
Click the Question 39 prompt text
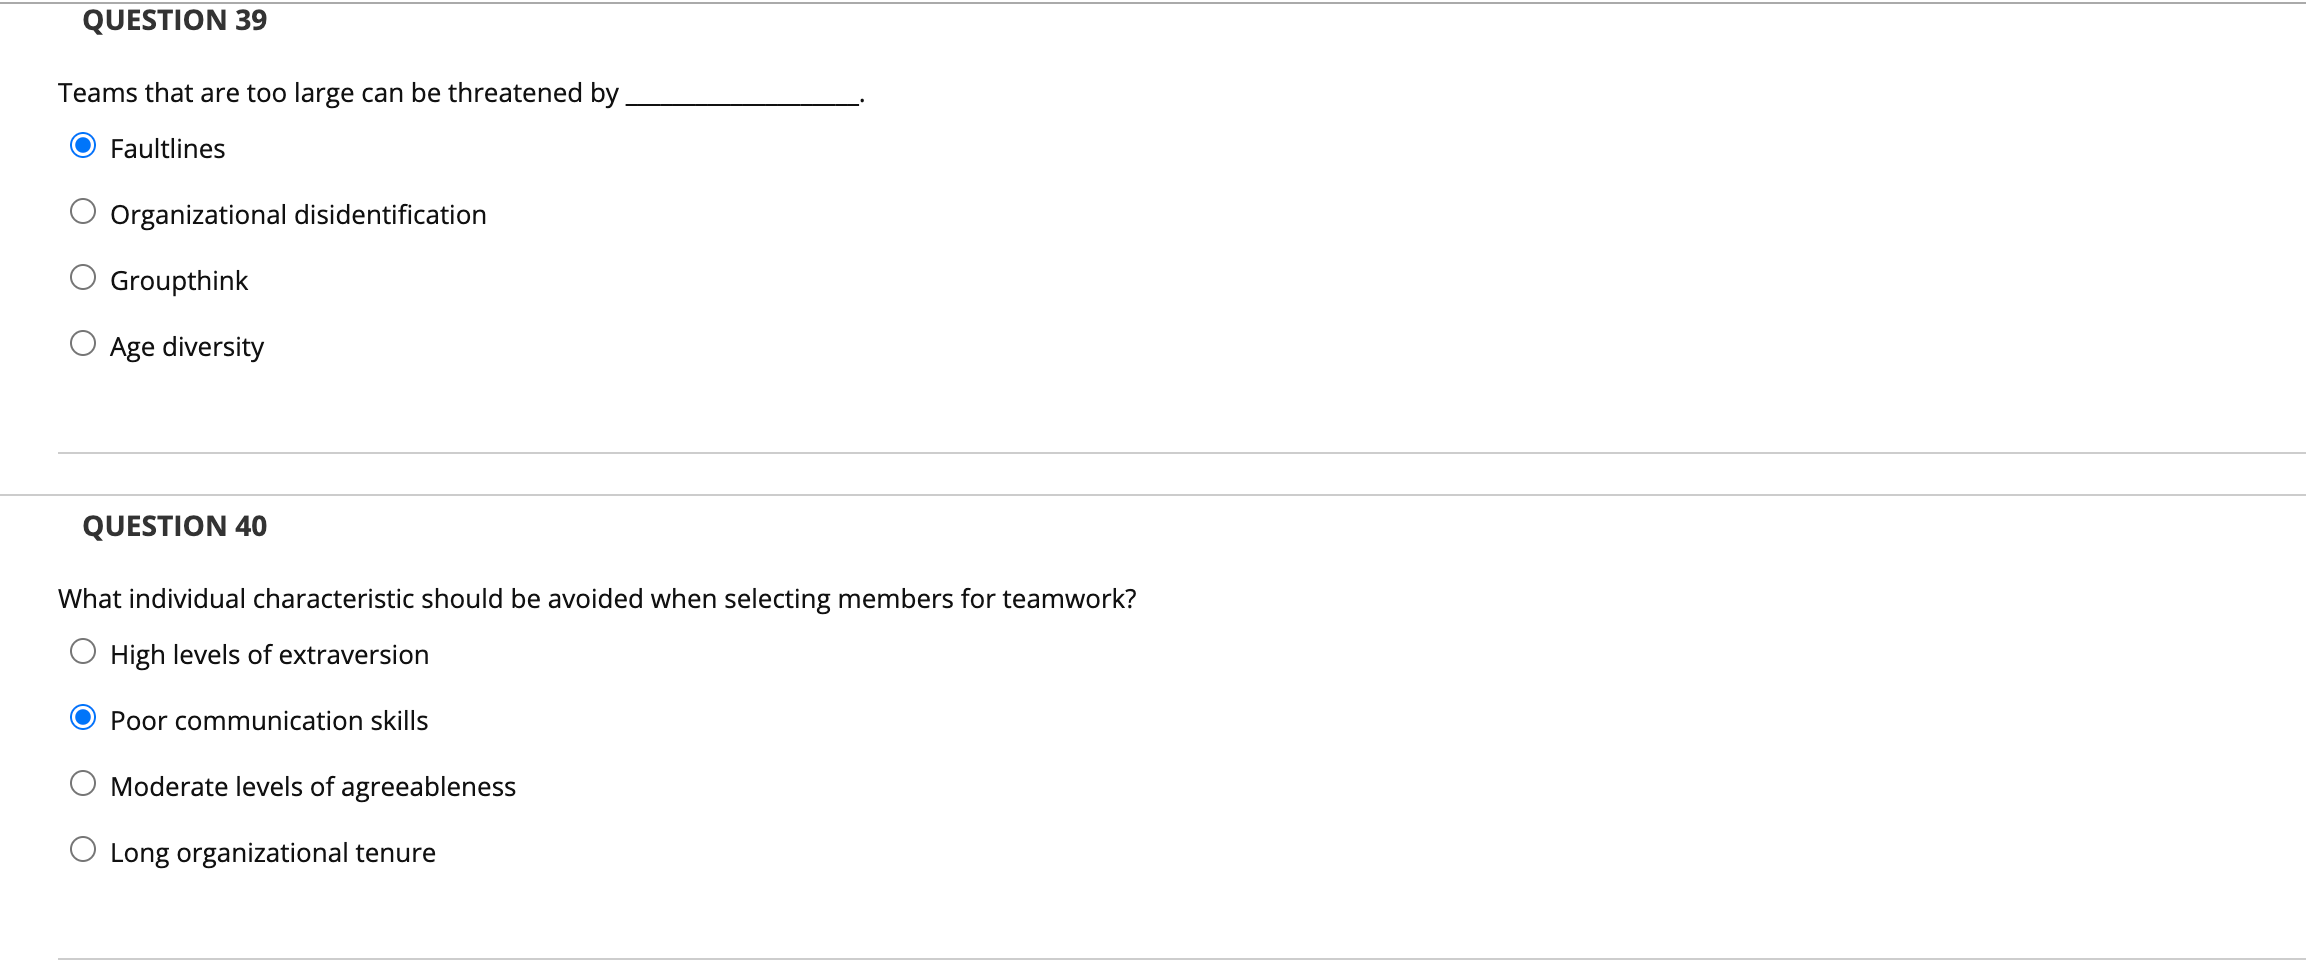tap(460, 92)
